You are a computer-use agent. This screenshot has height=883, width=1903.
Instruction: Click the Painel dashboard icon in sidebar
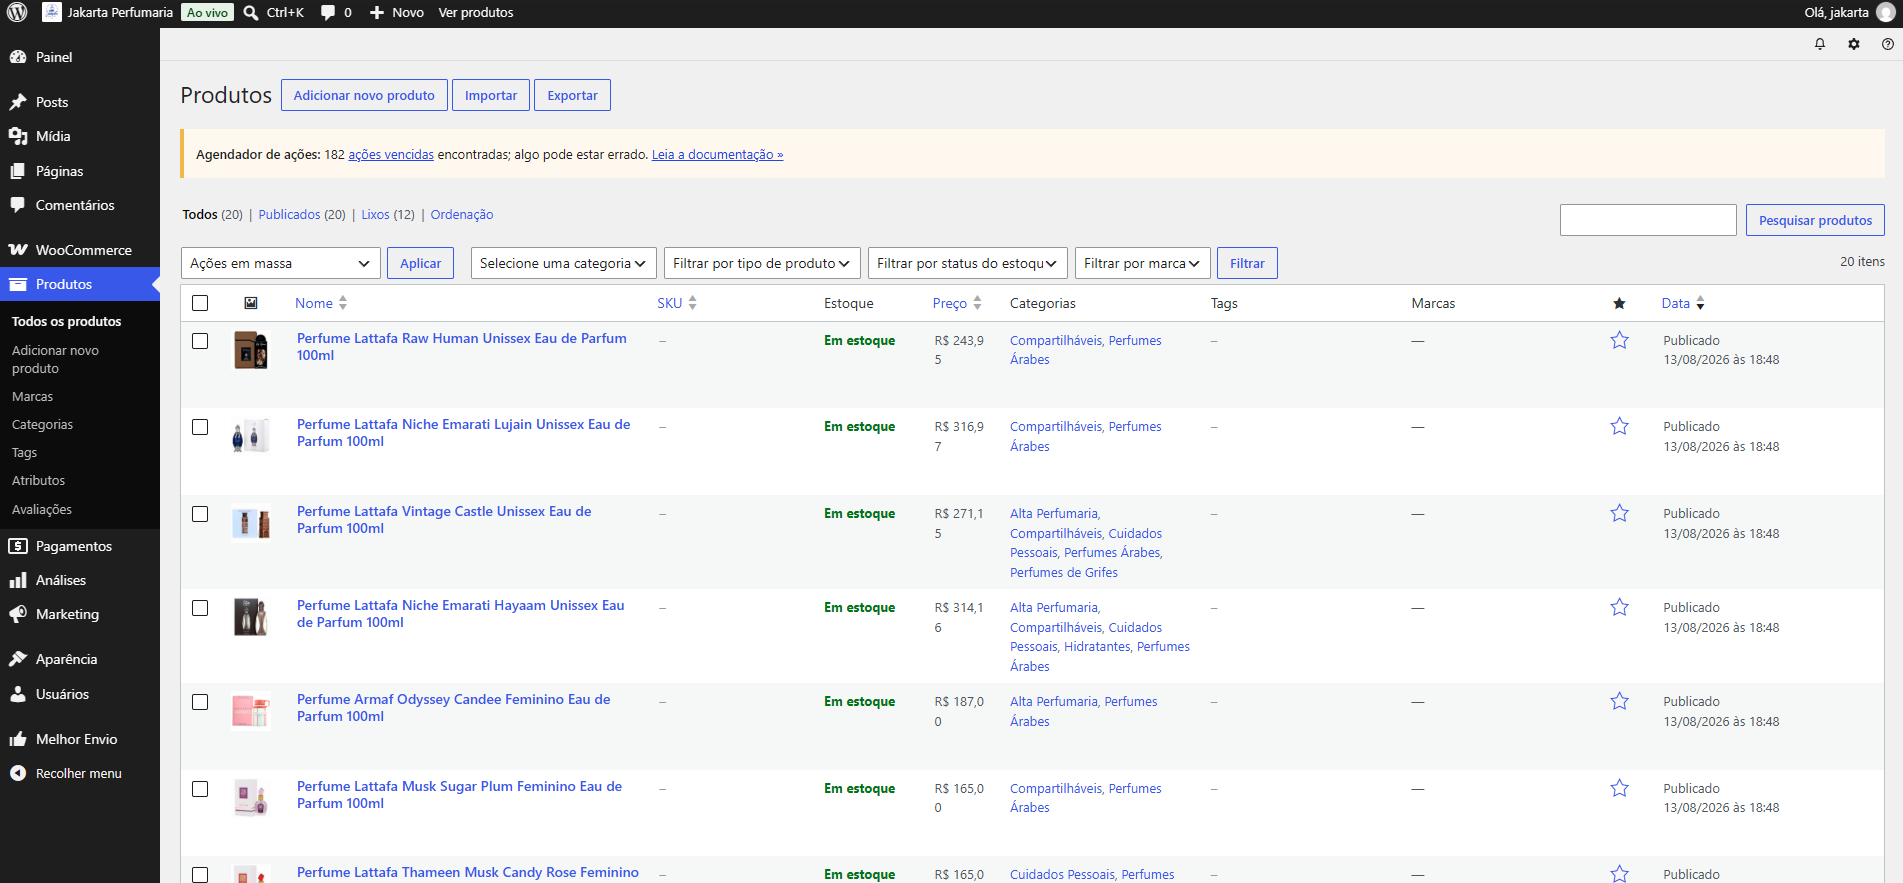coord(18,57)
